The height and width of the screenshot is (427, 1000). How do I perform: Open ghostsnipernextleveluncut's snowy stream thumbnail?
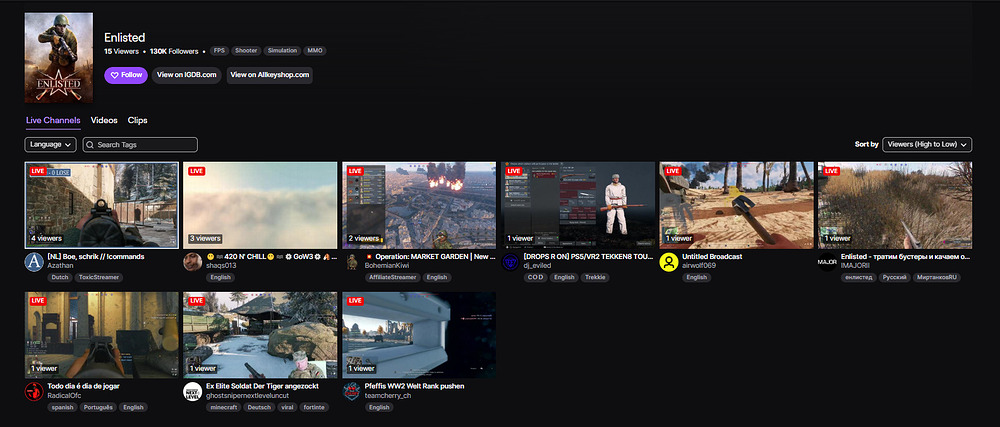point(260,335)
